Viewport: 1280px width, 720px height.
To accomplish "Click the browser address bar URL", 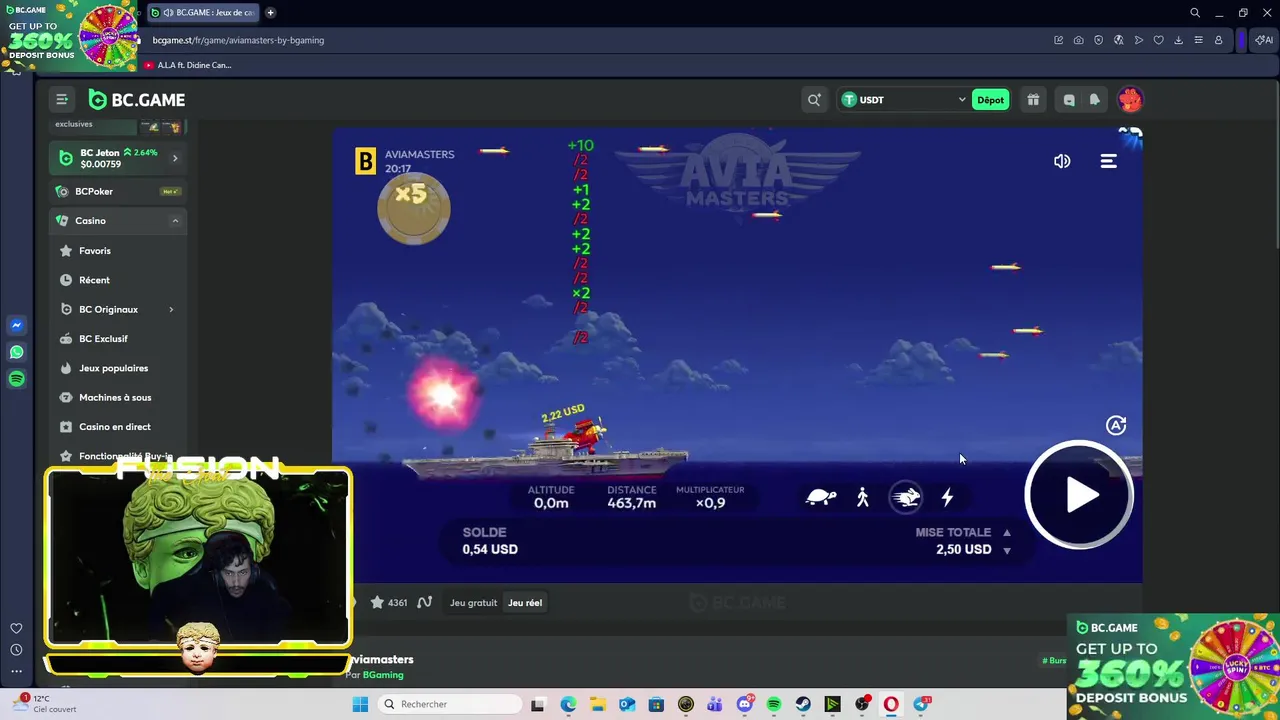I will pyautogui.click(x=238, y=40).
